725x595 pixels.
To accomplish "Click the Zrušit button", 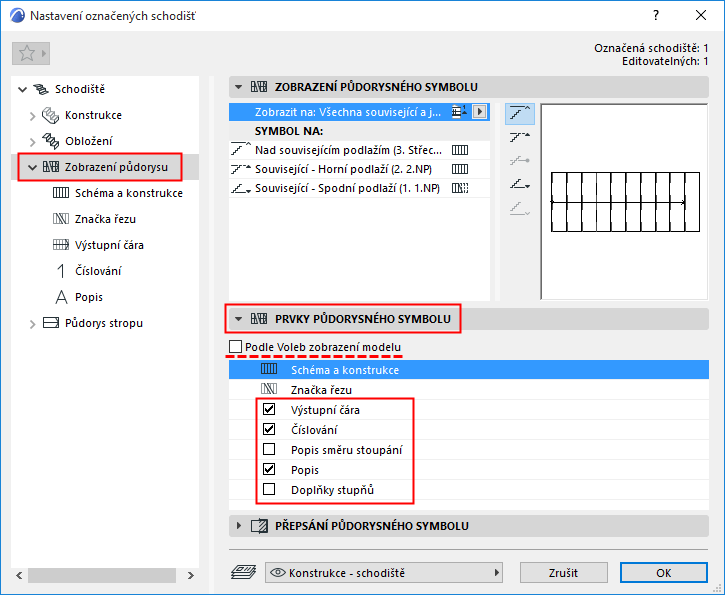I will (564, 573).
